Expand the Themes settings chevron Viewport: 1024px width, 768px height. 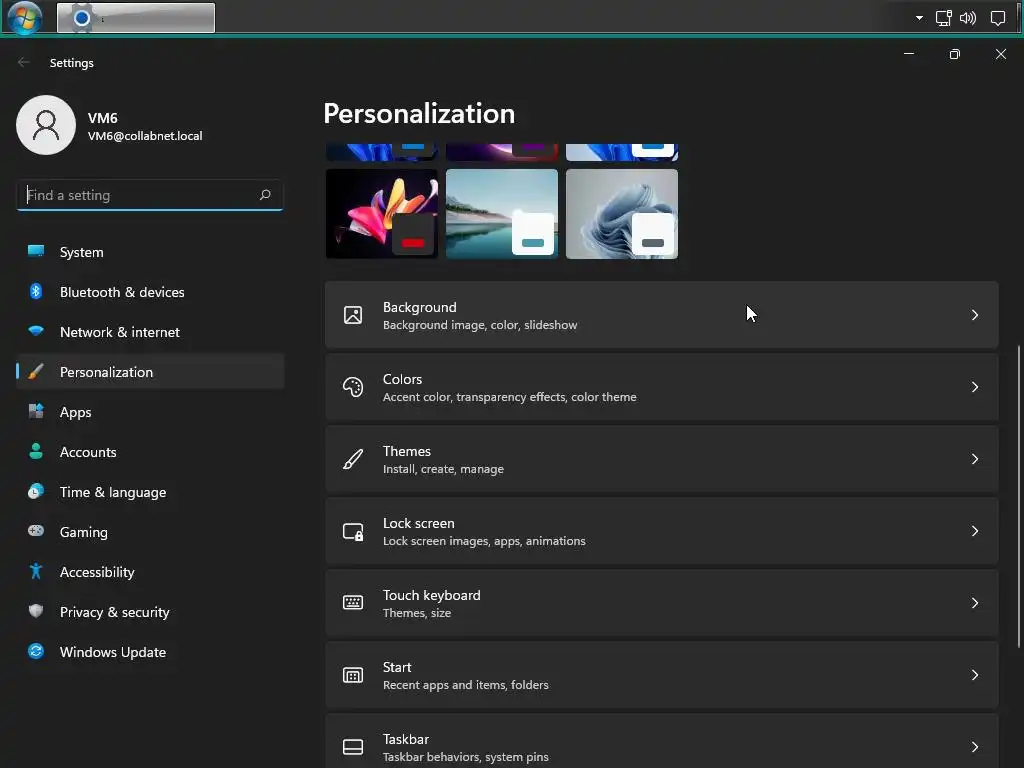point(974,459)
